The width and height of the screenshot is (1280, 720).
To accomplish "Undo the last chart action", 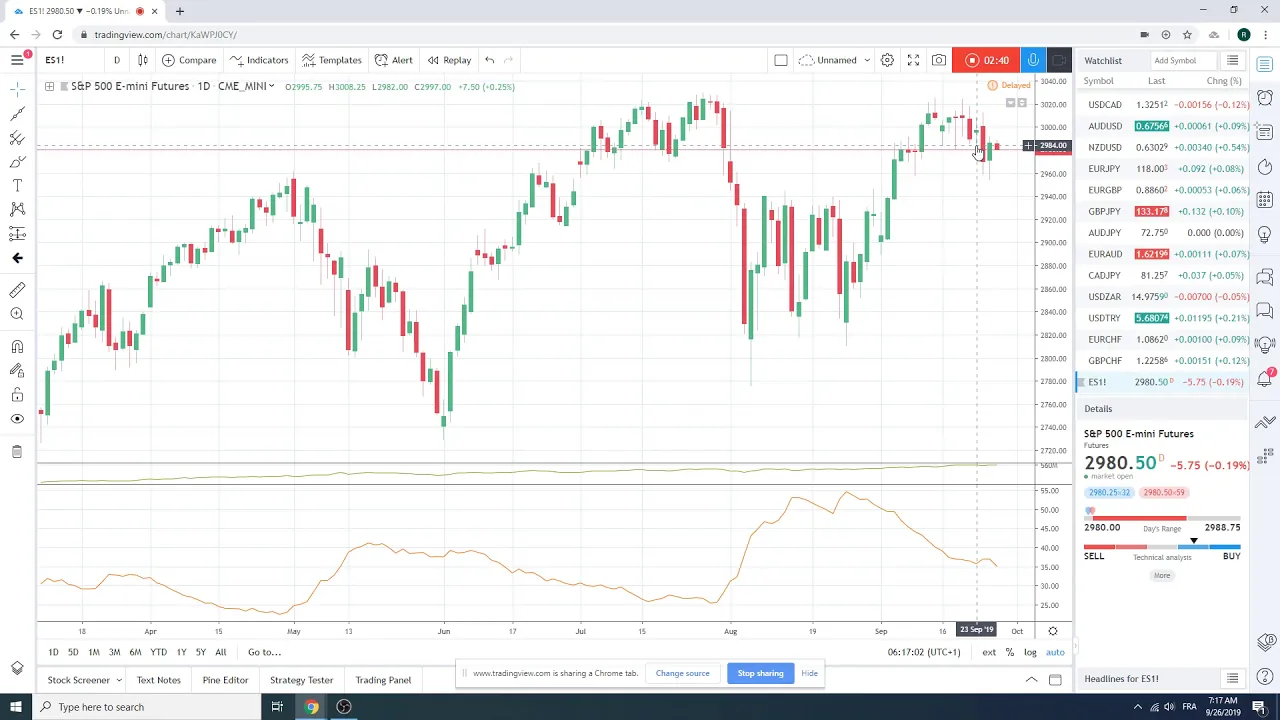I will (x=490, y=60).
